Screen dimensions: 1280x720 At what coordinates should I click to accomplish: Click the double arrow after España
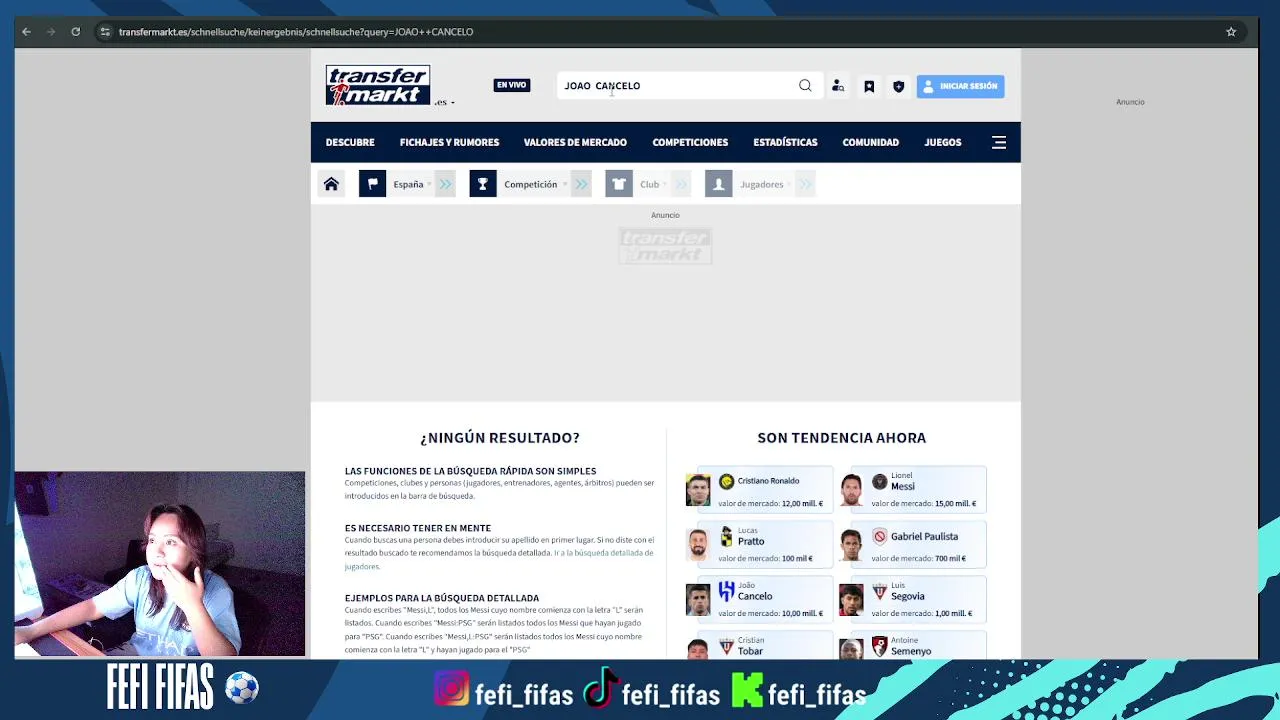446,184
